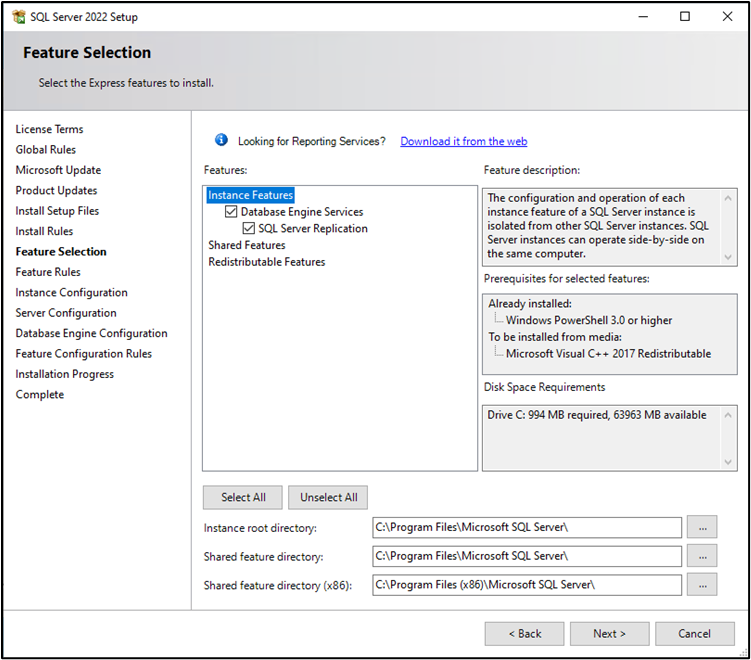Click the Drive C disk space line
The width and height of the screenshot is (751, 660).
point(597,415)
